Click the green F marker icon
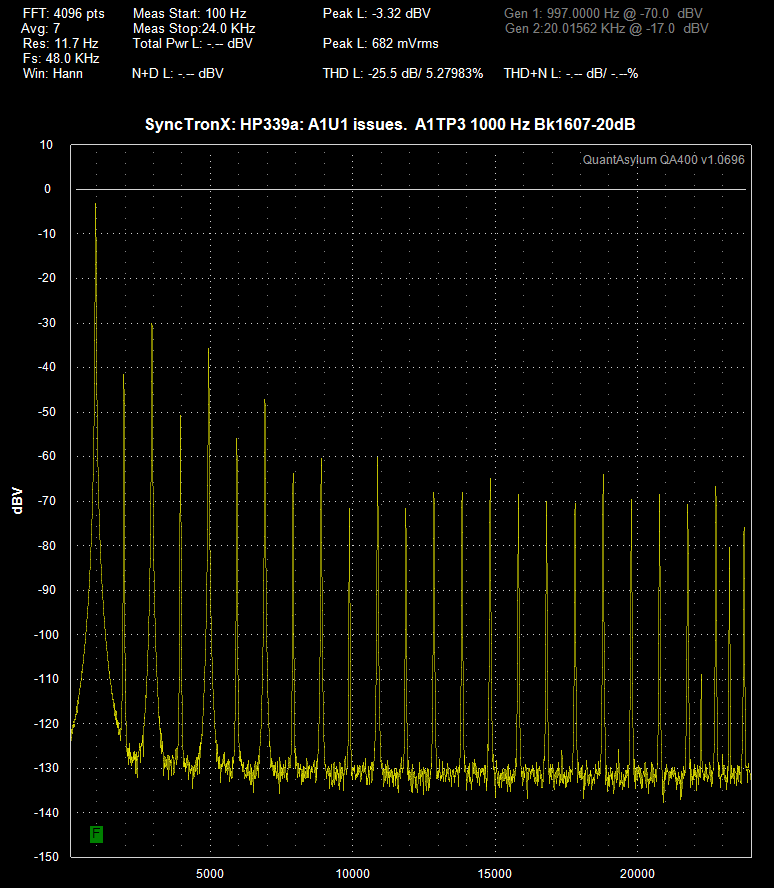 pyautogui.click(x=96, y=834)
